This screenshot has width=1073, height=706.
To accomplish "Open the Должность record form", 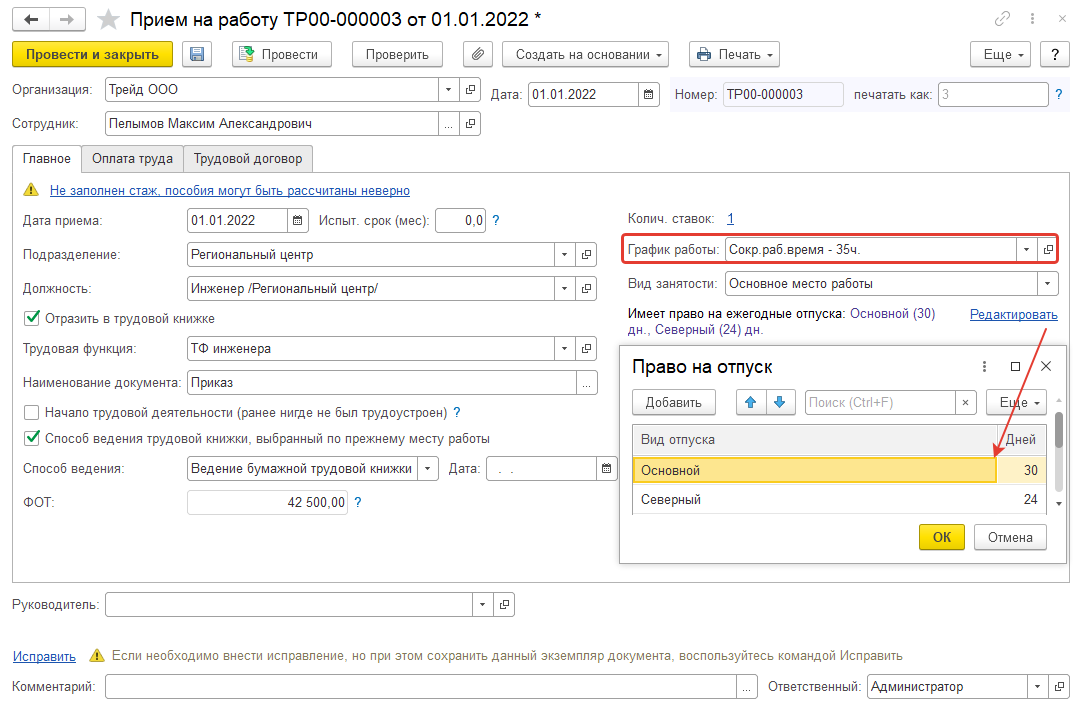I will (x=586, y=289).
